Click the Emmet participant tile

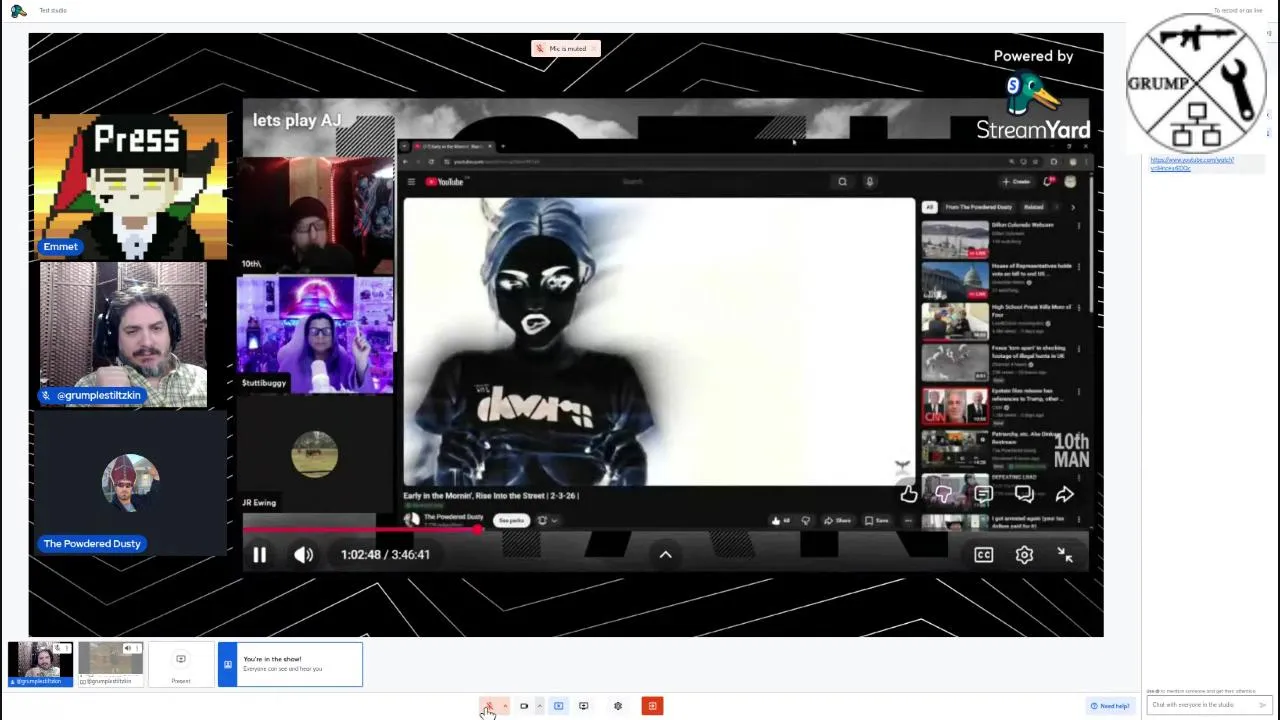(x=130, y=187)
